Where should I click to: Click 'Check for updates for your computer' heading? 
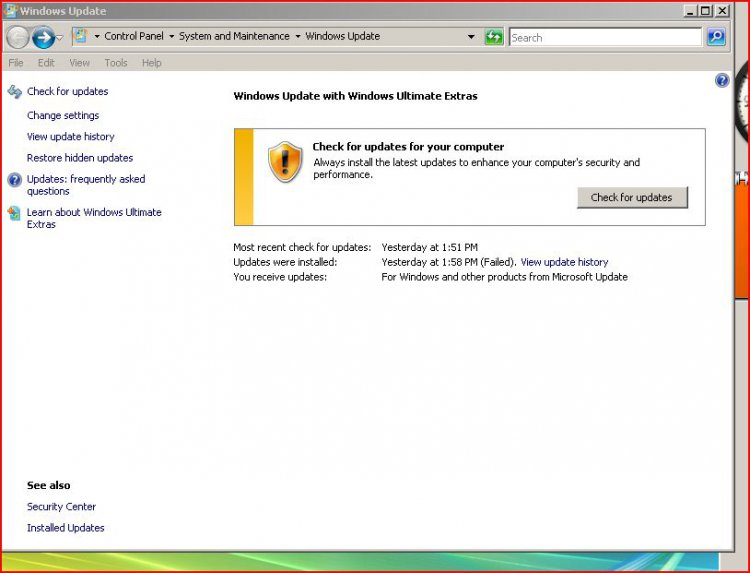pos(408,146)
